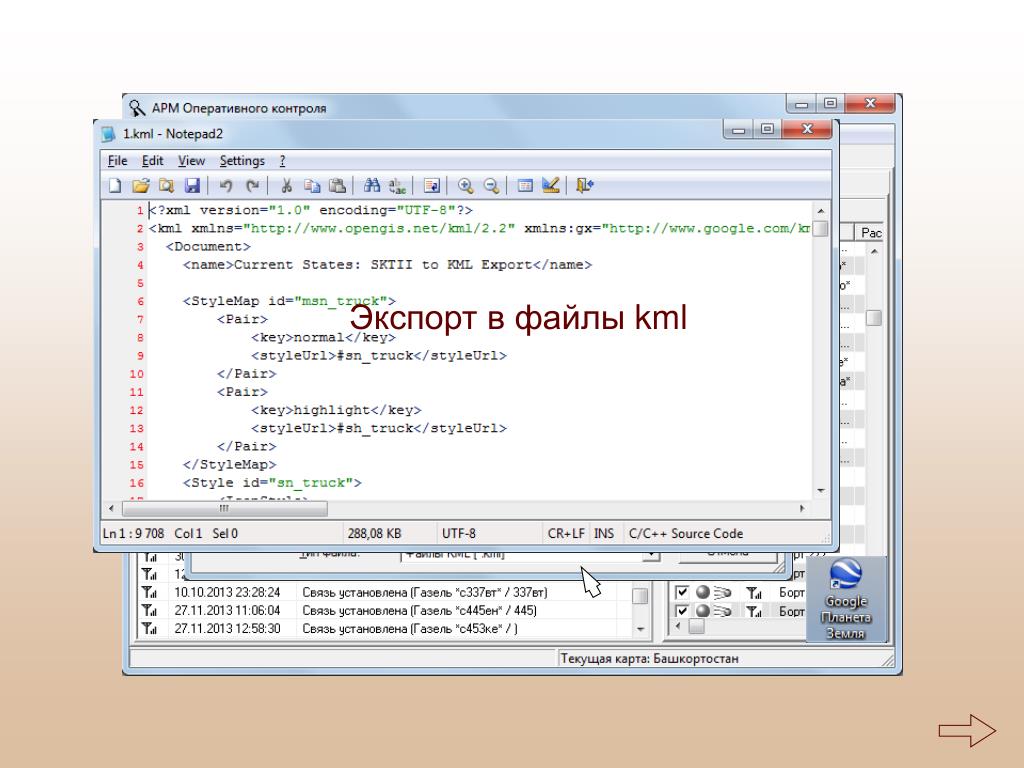The height and width of the screenshot is (768, 1024).
Task: Open a file via folder icon
Action: (x=140, y=186)
